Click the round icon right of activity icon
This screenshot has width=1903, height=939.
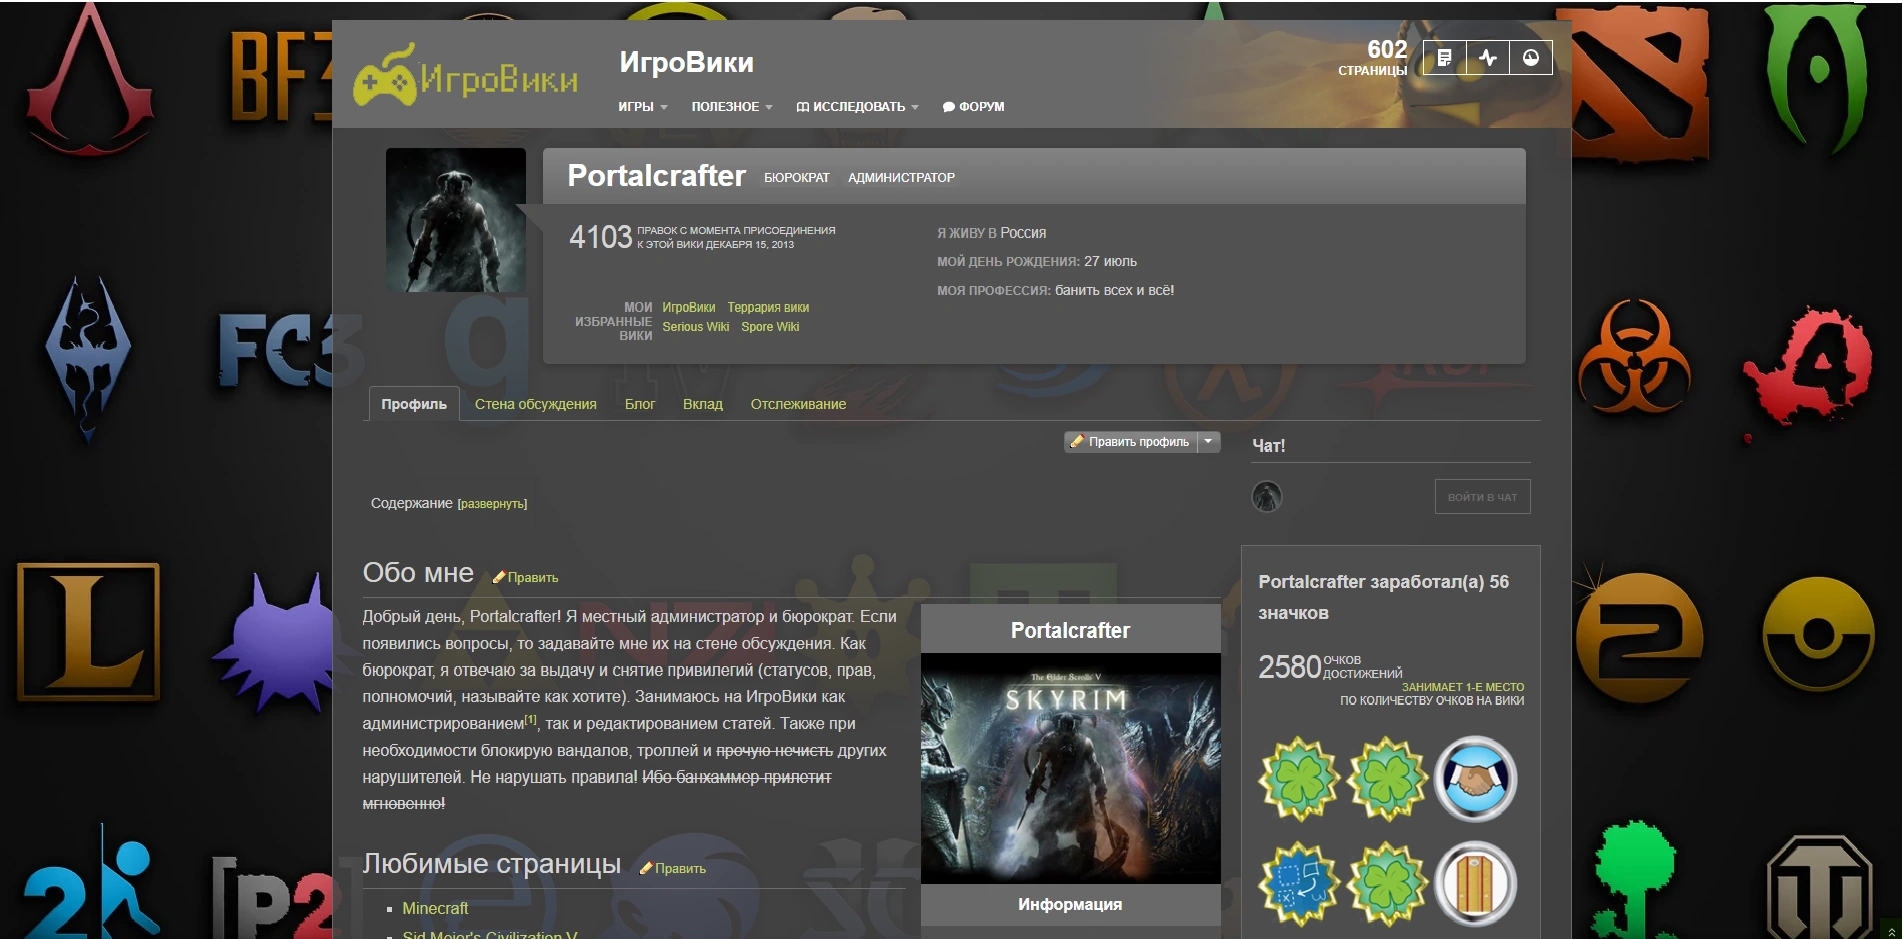click(1531, 58)
